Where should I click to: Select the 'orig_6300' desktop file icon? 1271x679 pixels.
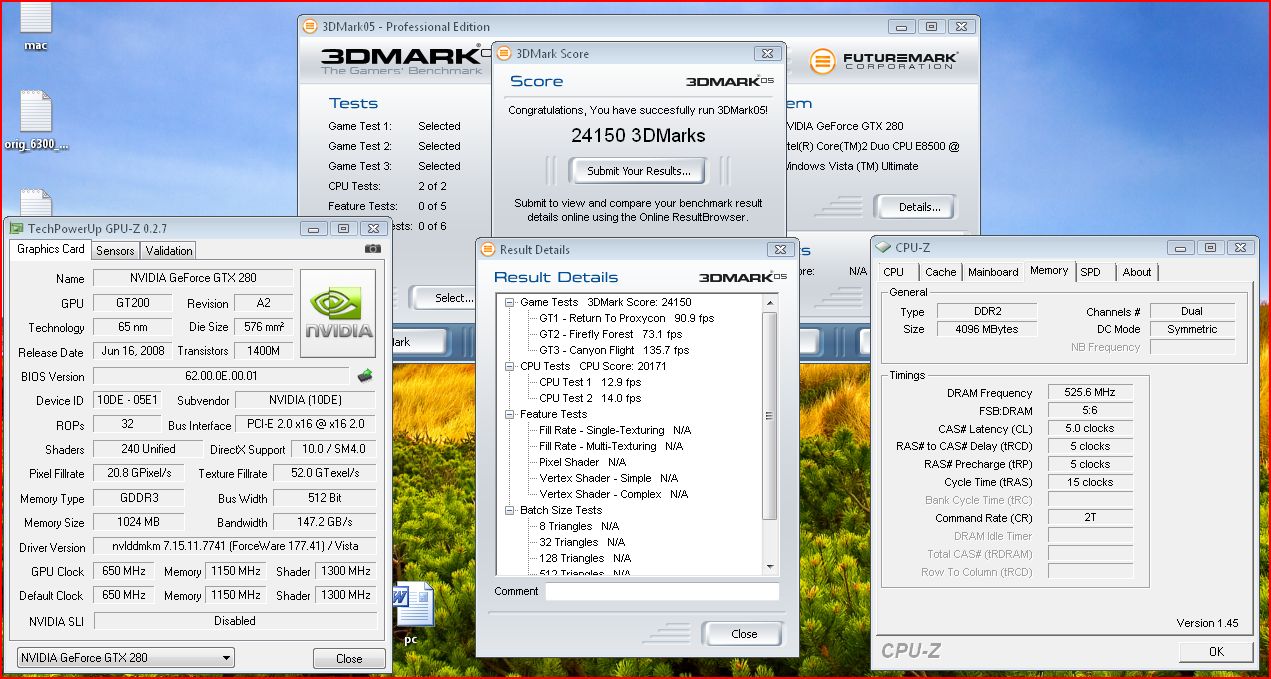[35, 112]
